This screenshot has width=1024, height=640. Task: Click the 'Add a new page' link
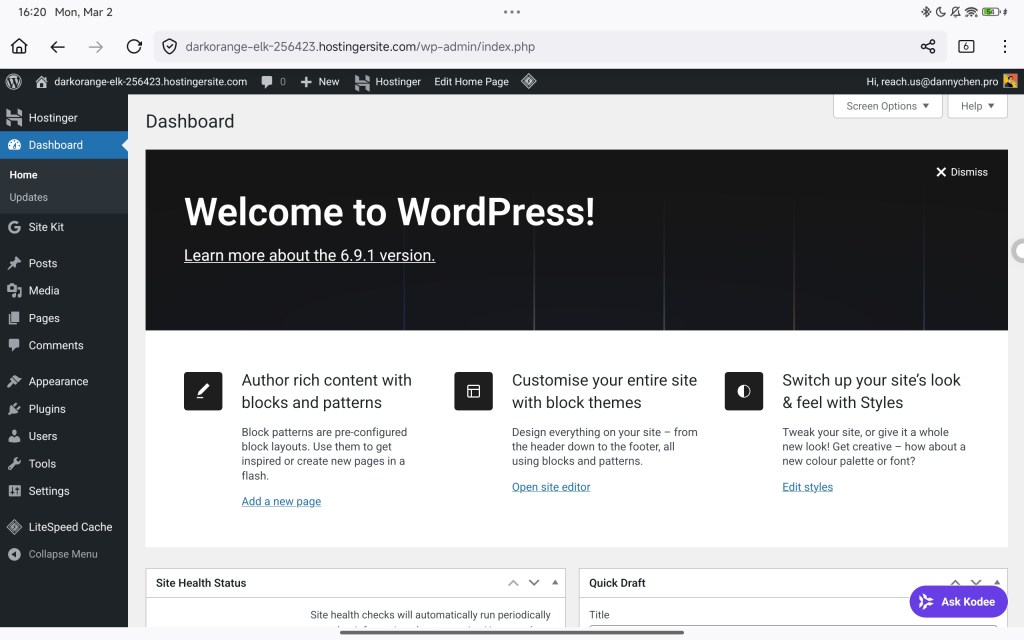click(281, 501)
